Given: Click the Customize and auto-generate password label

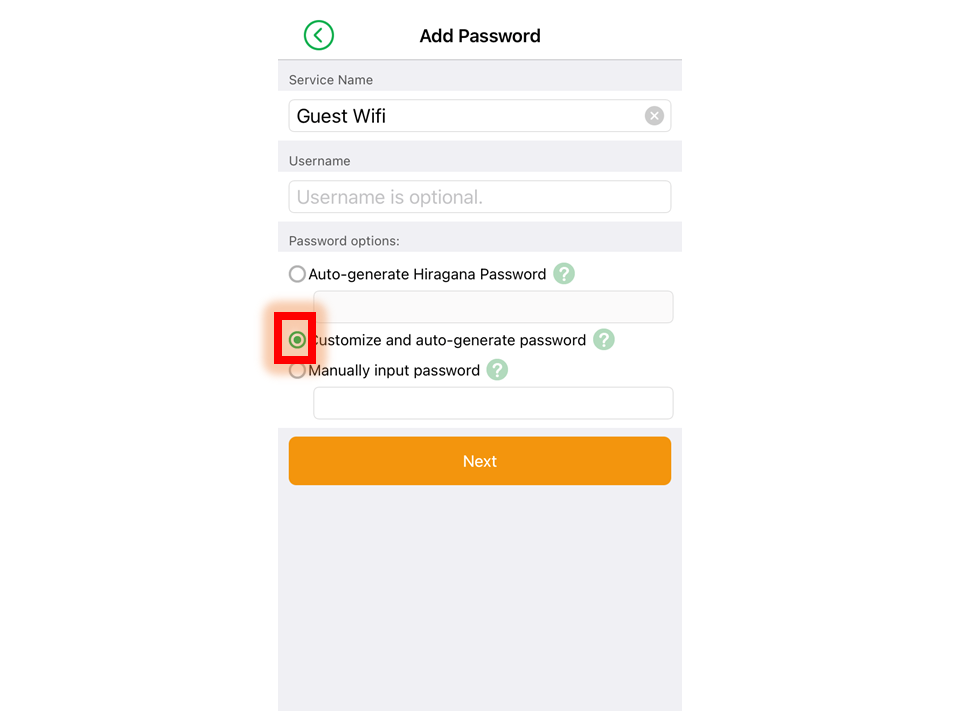Looking at the screenshot, I should tap(450, 340).
